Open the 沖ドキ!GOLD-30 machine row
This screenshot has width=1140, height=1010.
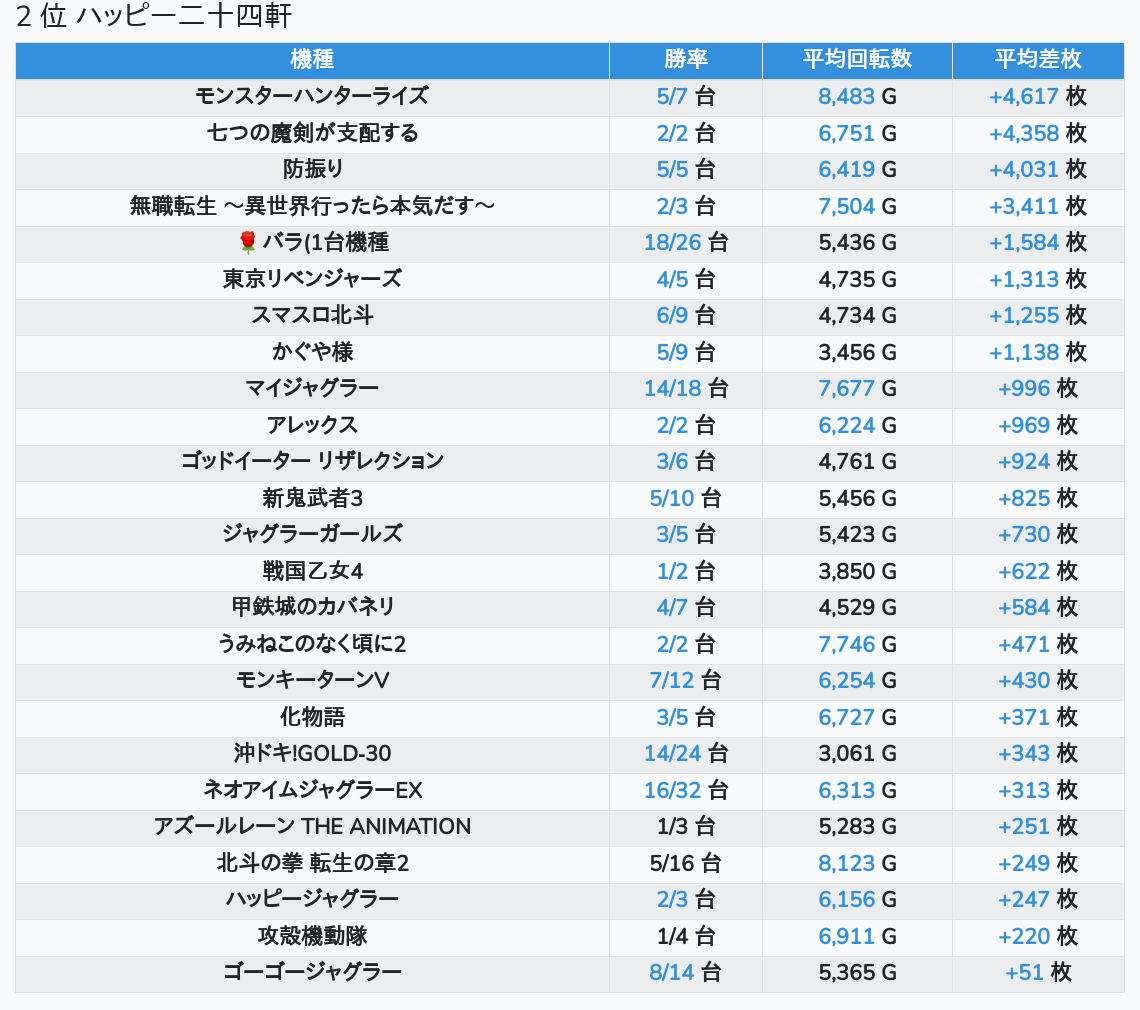(312, 754)
